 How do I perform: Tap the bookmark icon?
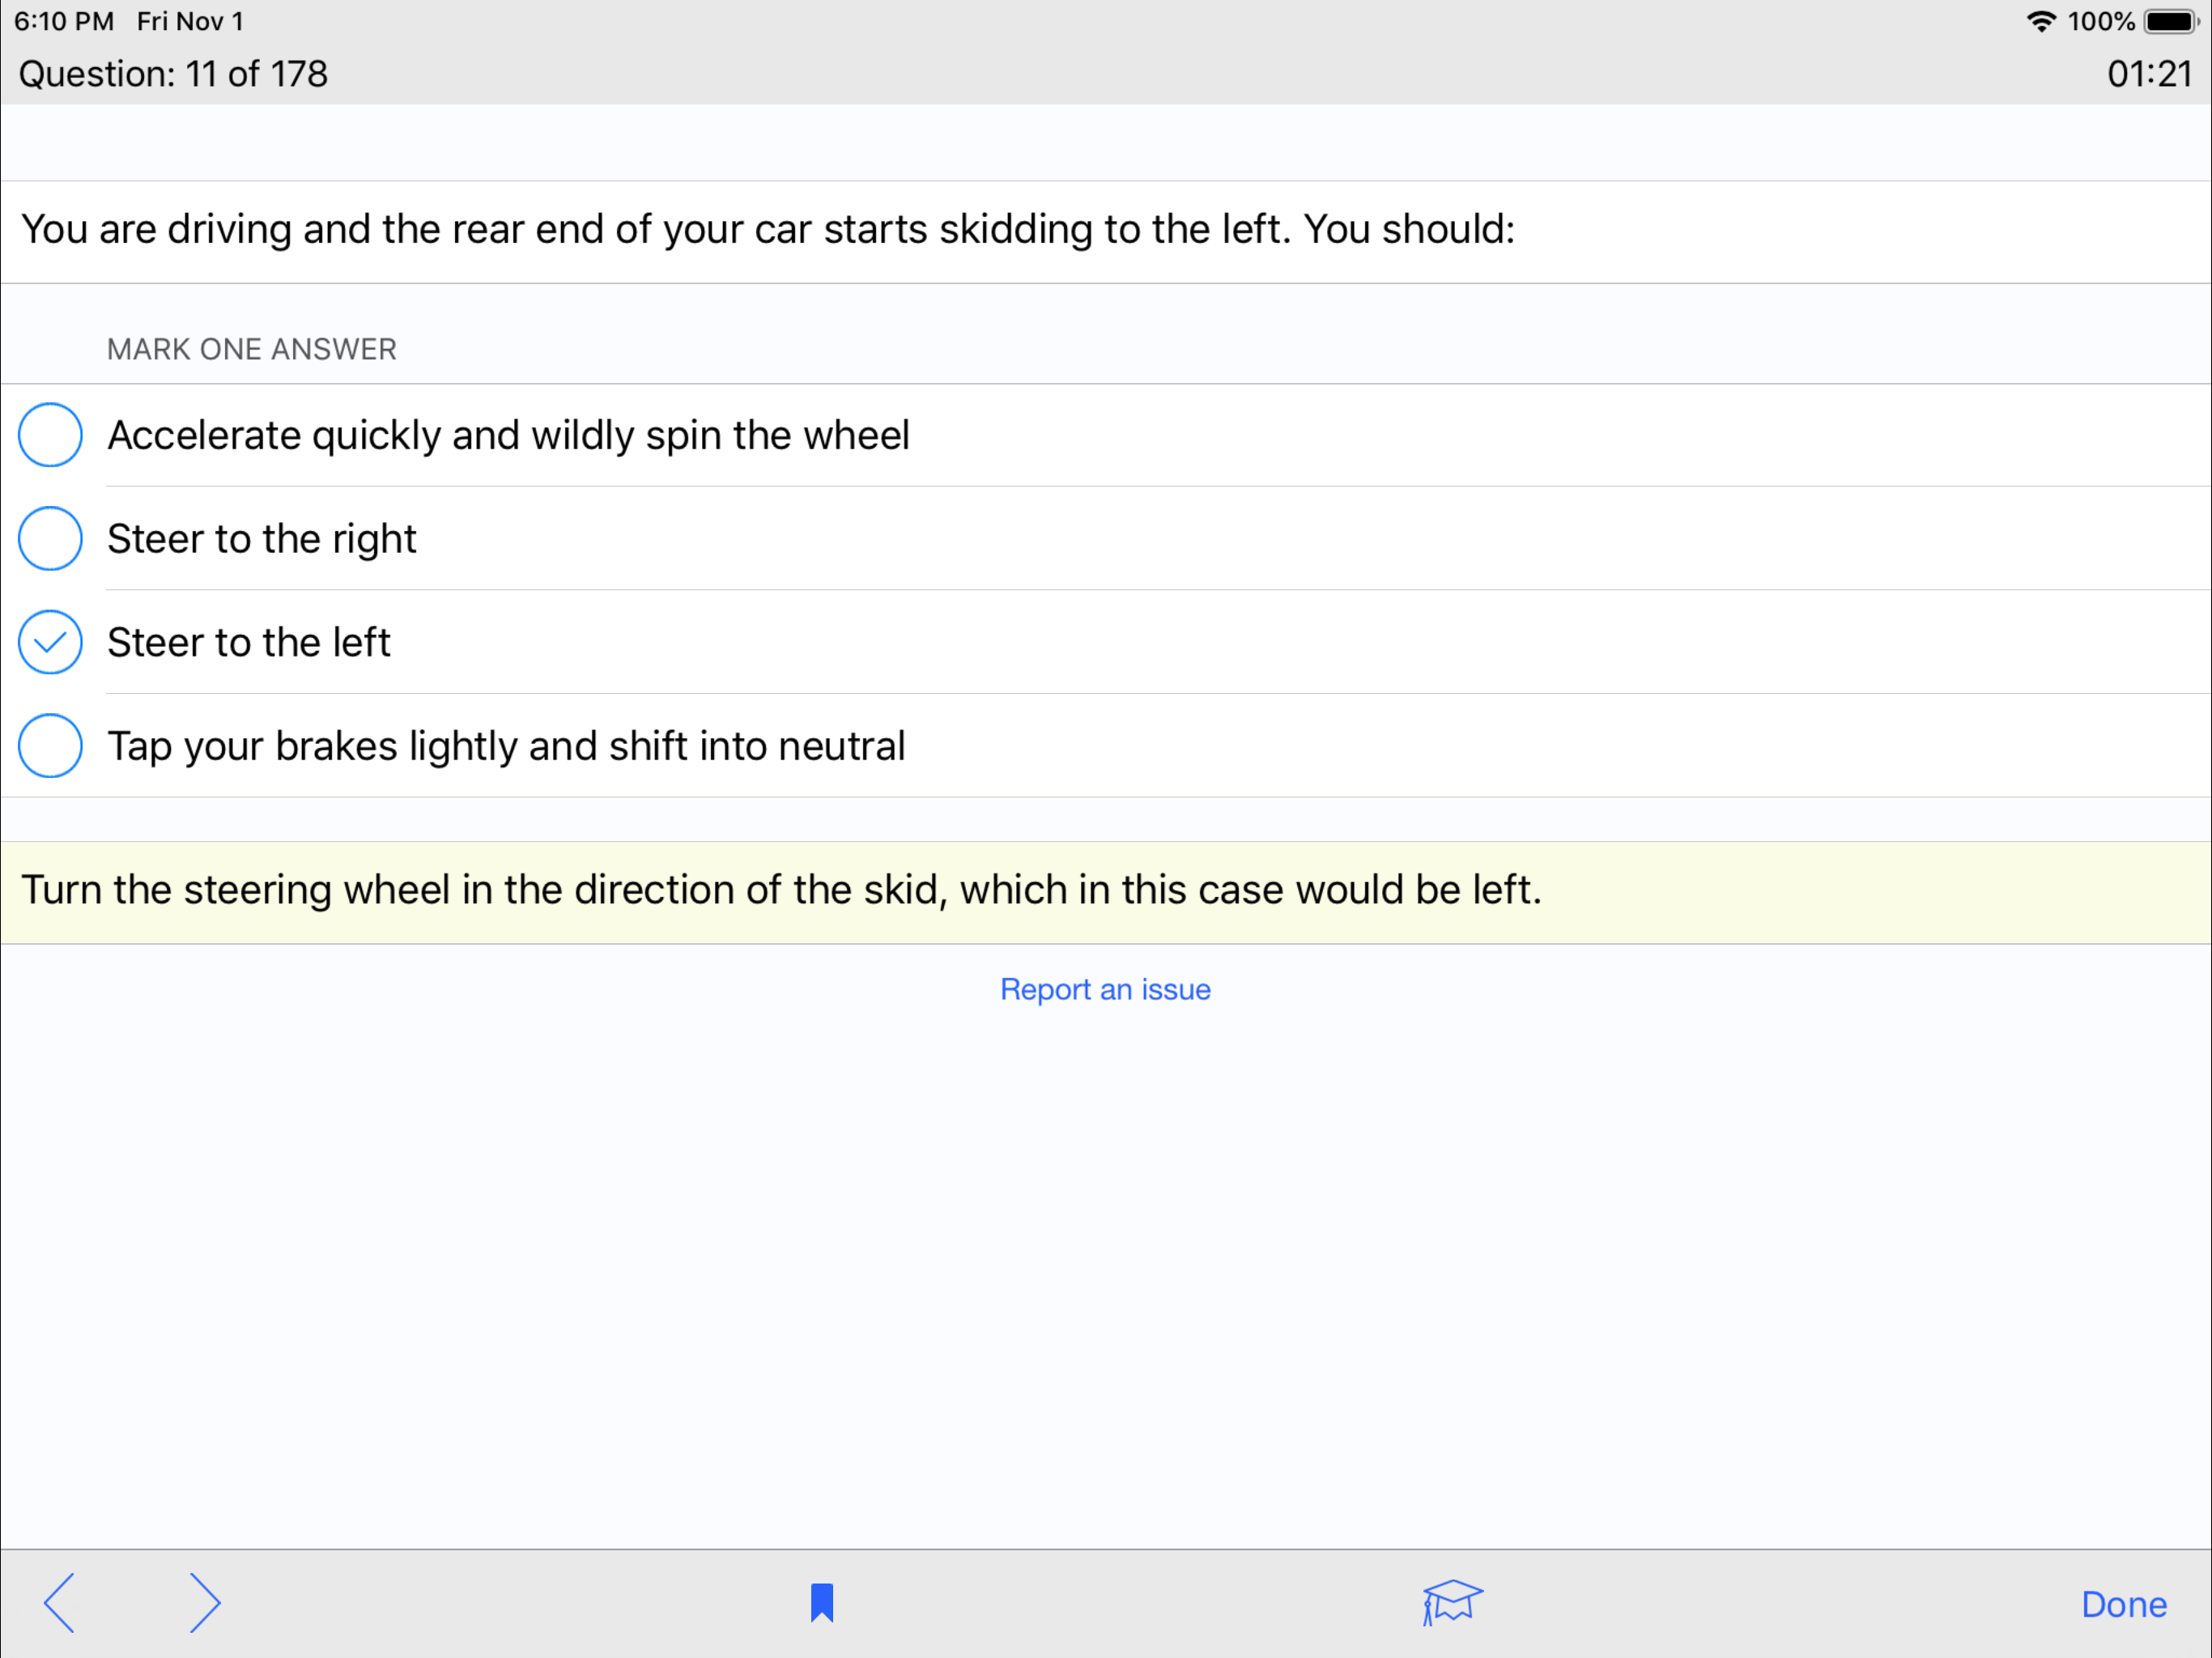point(822,1603)
